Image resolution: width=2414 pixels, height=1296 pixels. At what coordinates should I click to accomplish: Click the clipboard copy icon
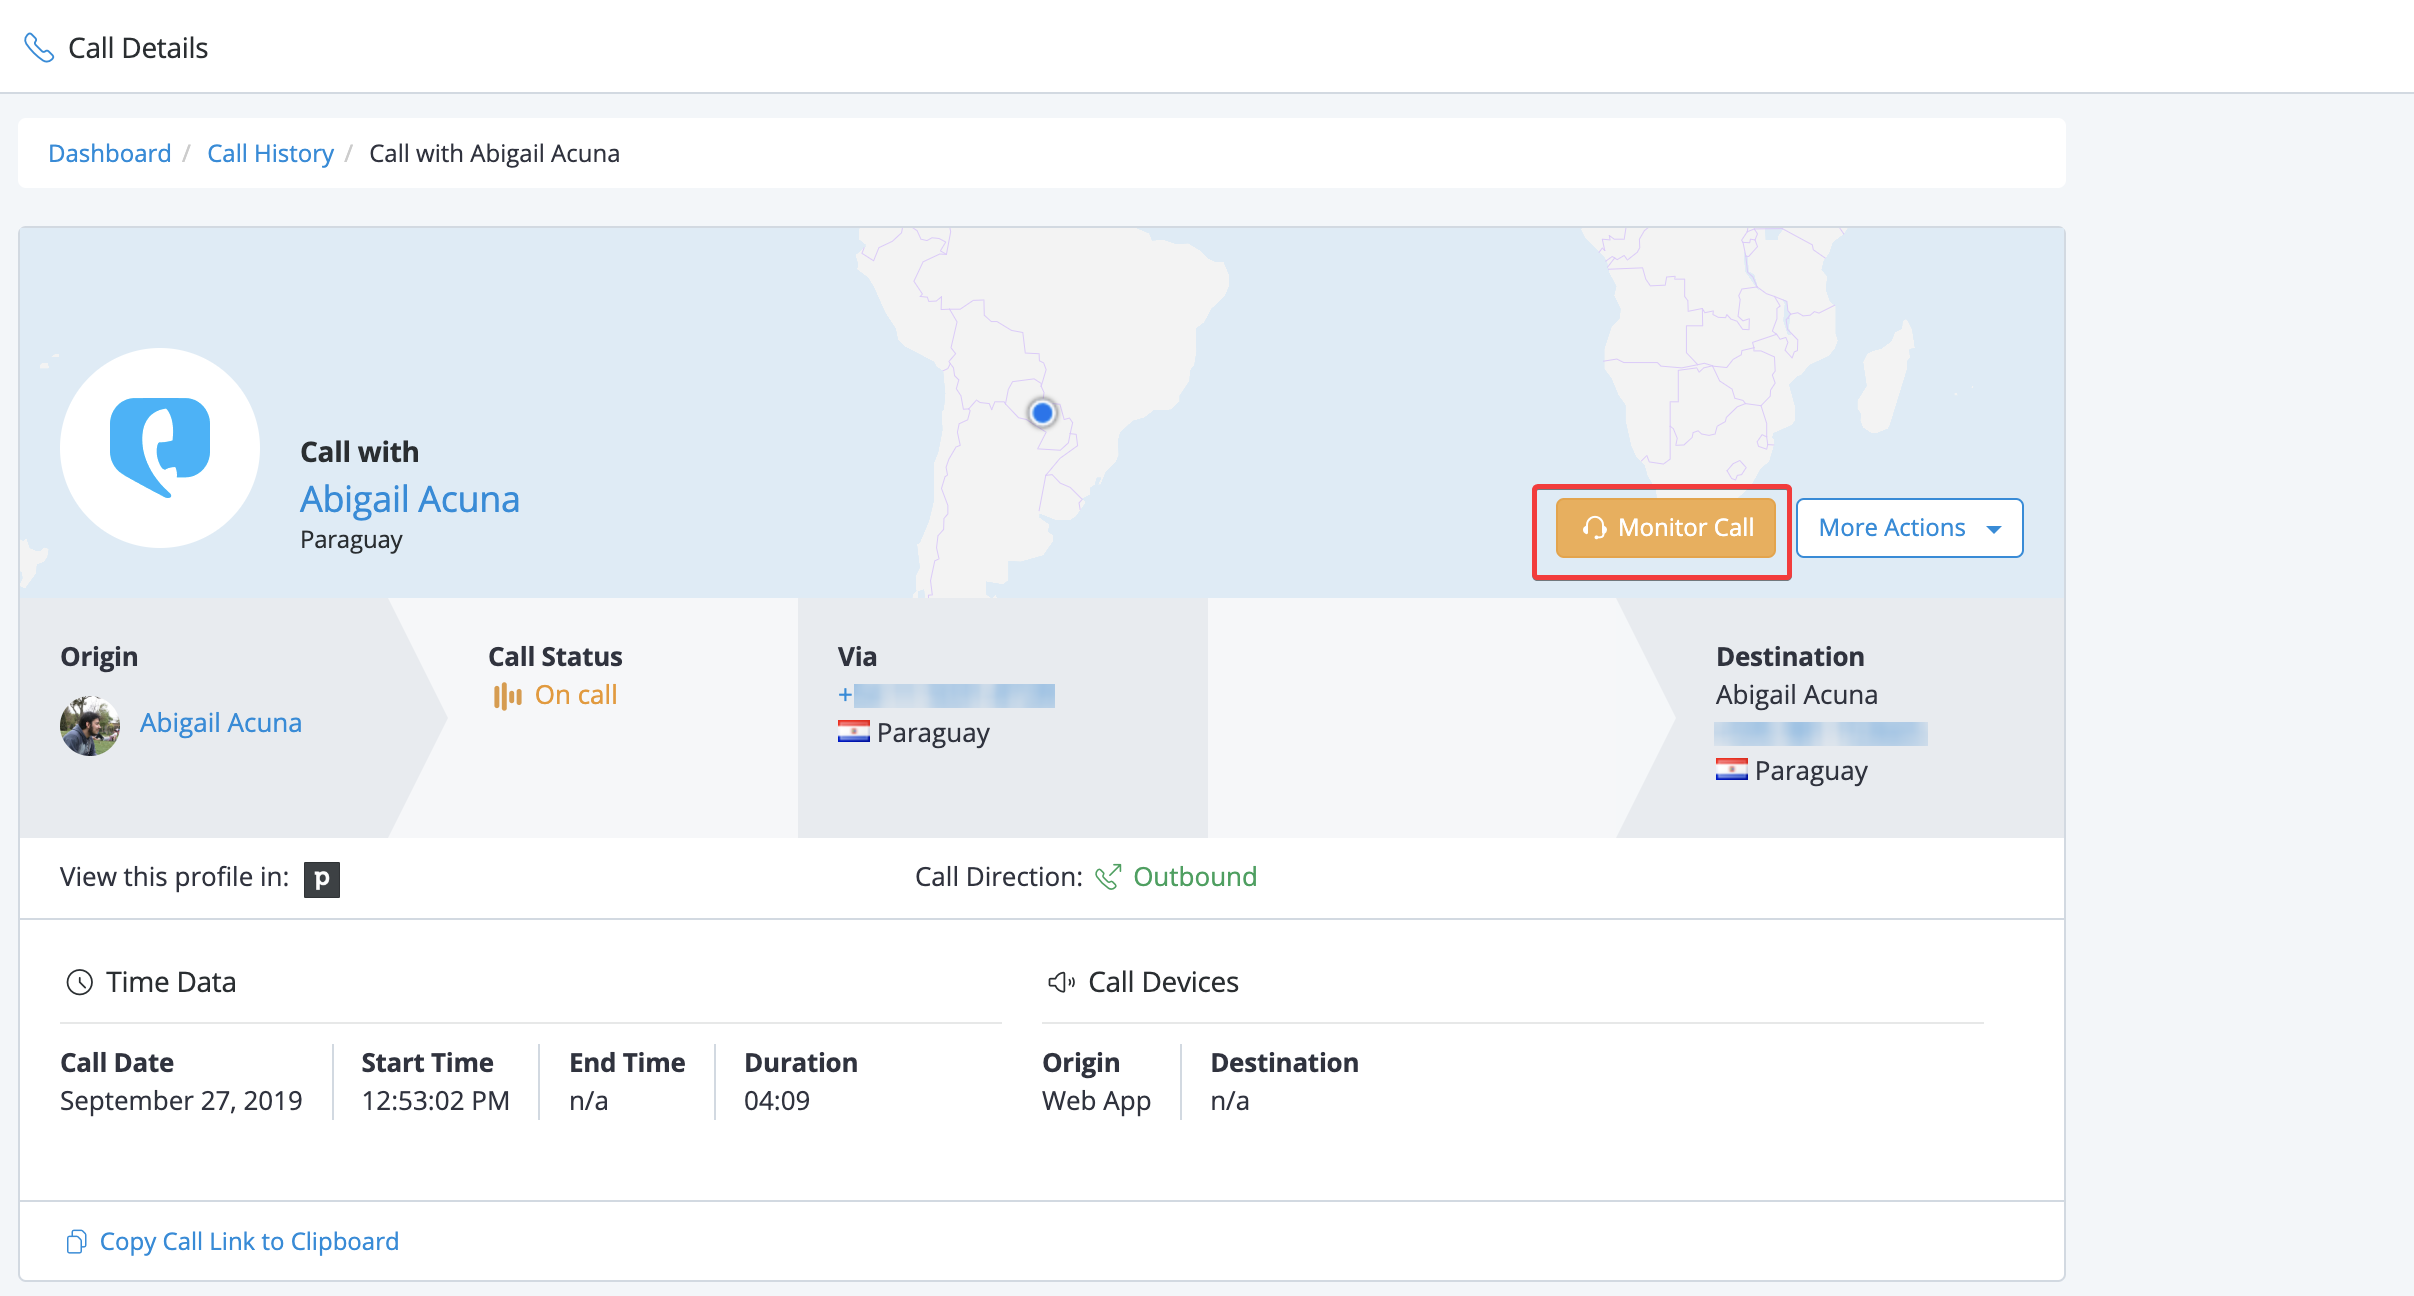point(76,1241)
